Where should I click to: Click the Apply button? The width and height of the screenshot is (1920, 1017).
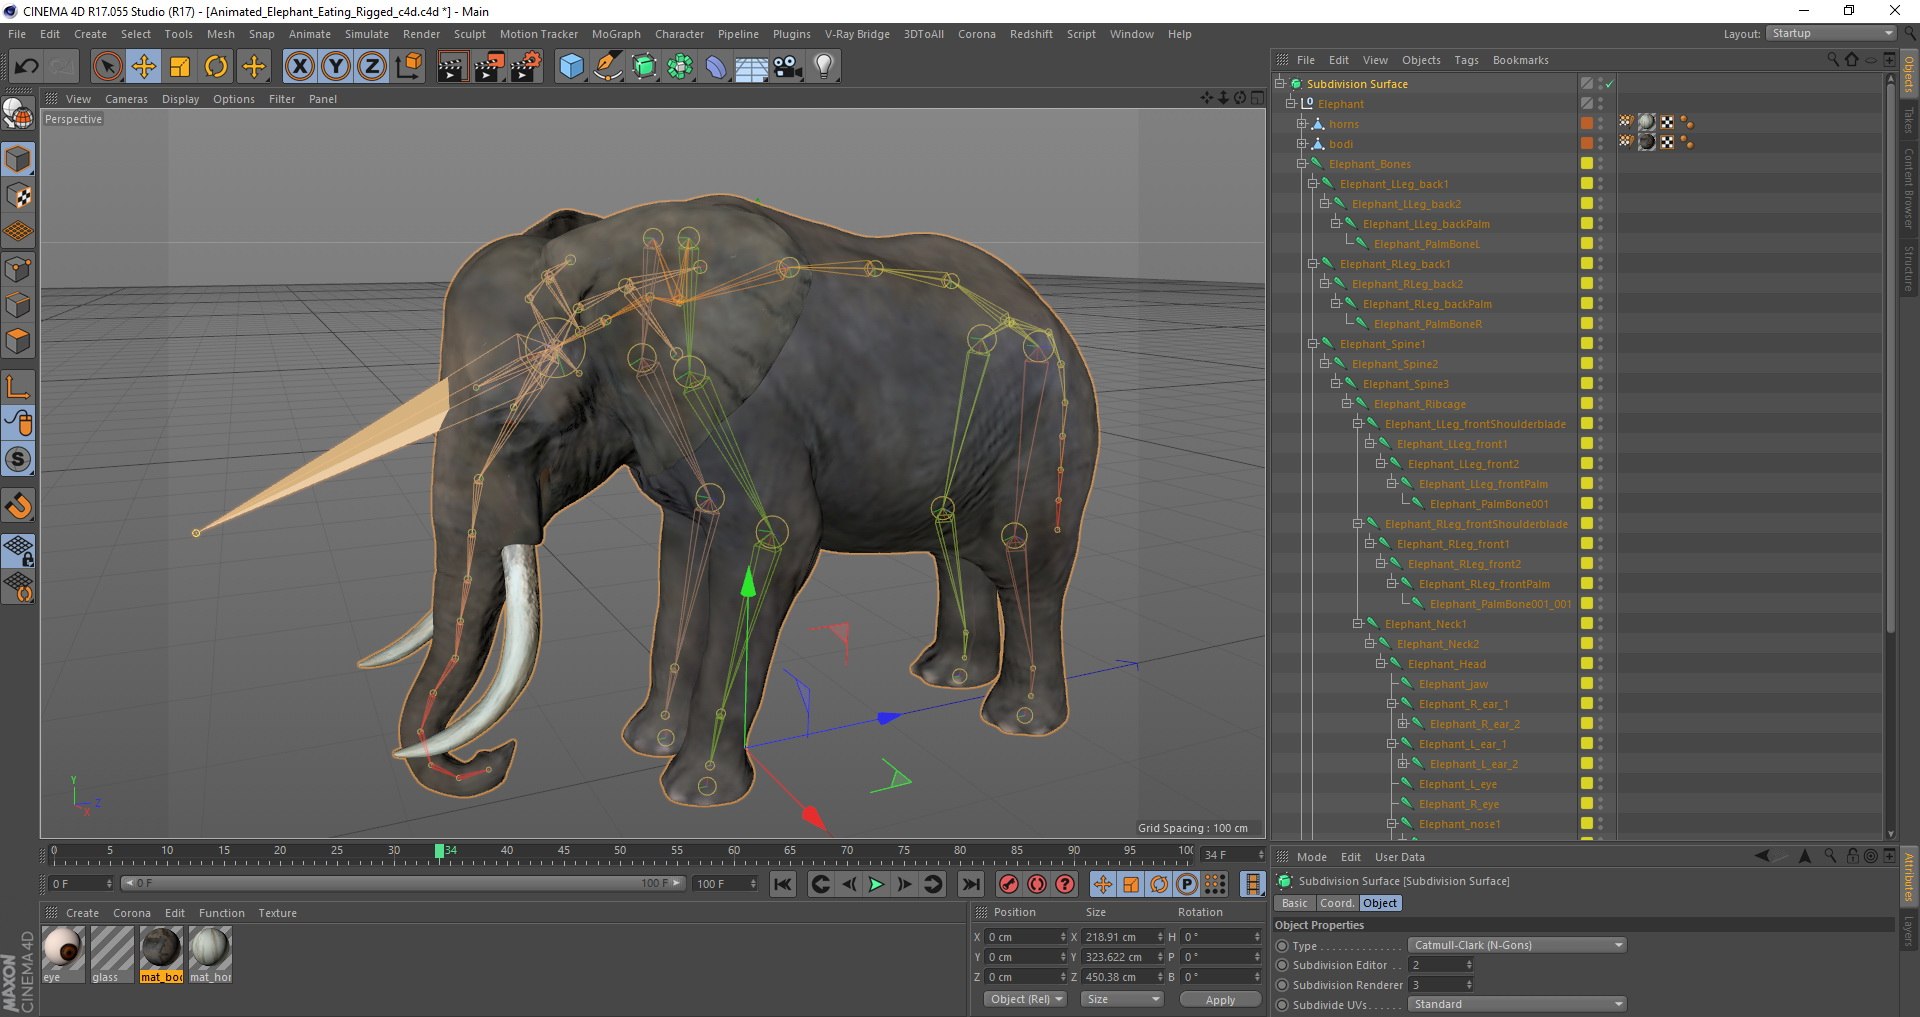1220,999
